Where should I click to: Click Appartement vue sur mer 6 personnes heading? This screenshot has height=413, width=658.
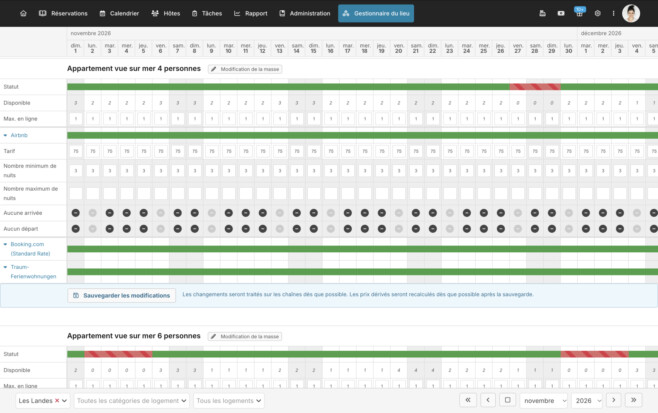133,336
